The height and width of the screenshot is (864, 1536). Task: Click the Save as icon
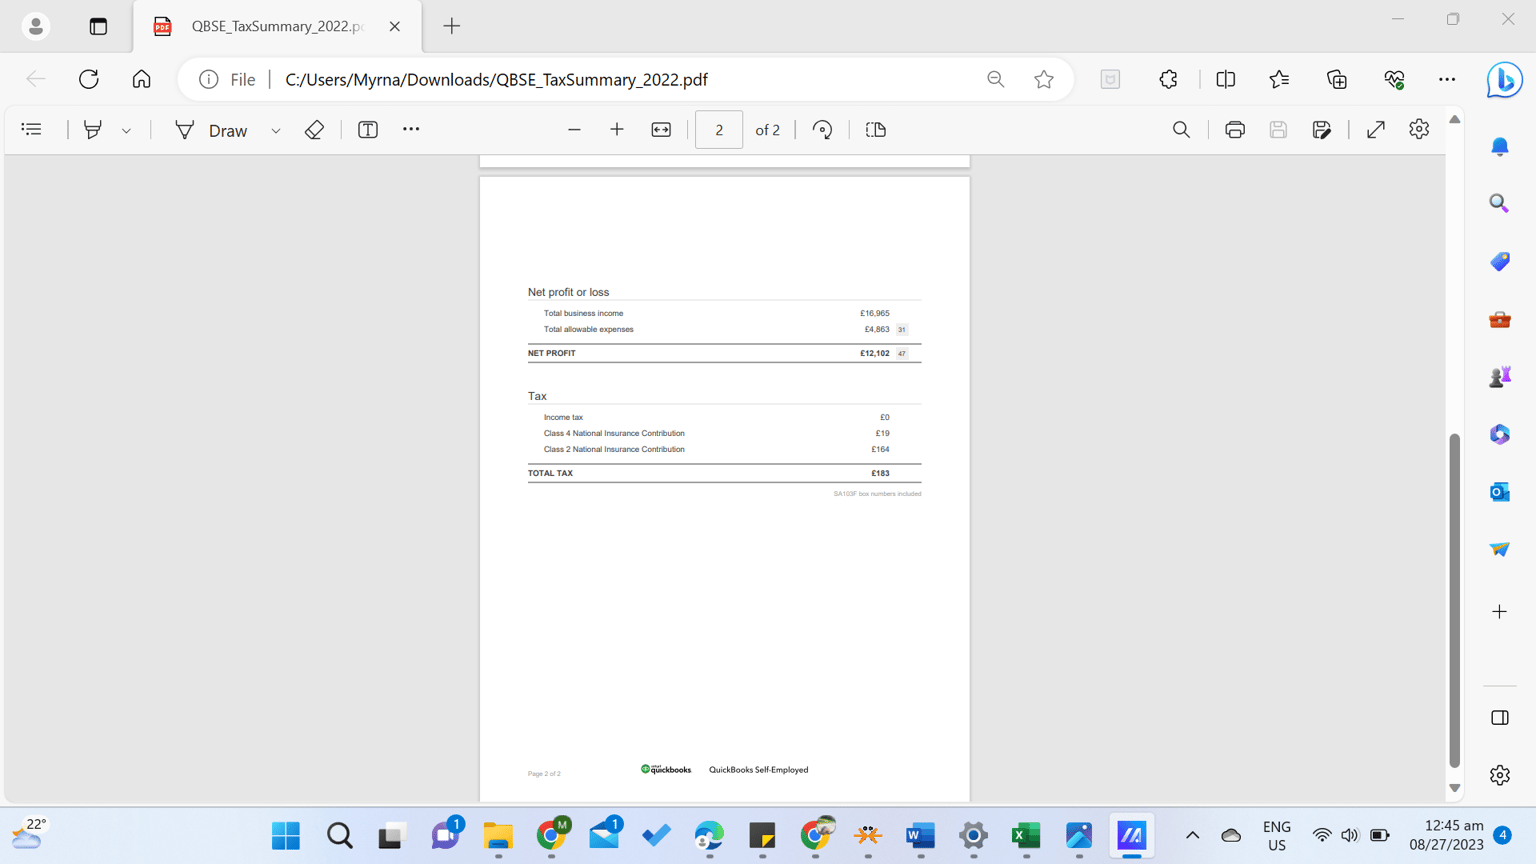[x=1322, y=130]
